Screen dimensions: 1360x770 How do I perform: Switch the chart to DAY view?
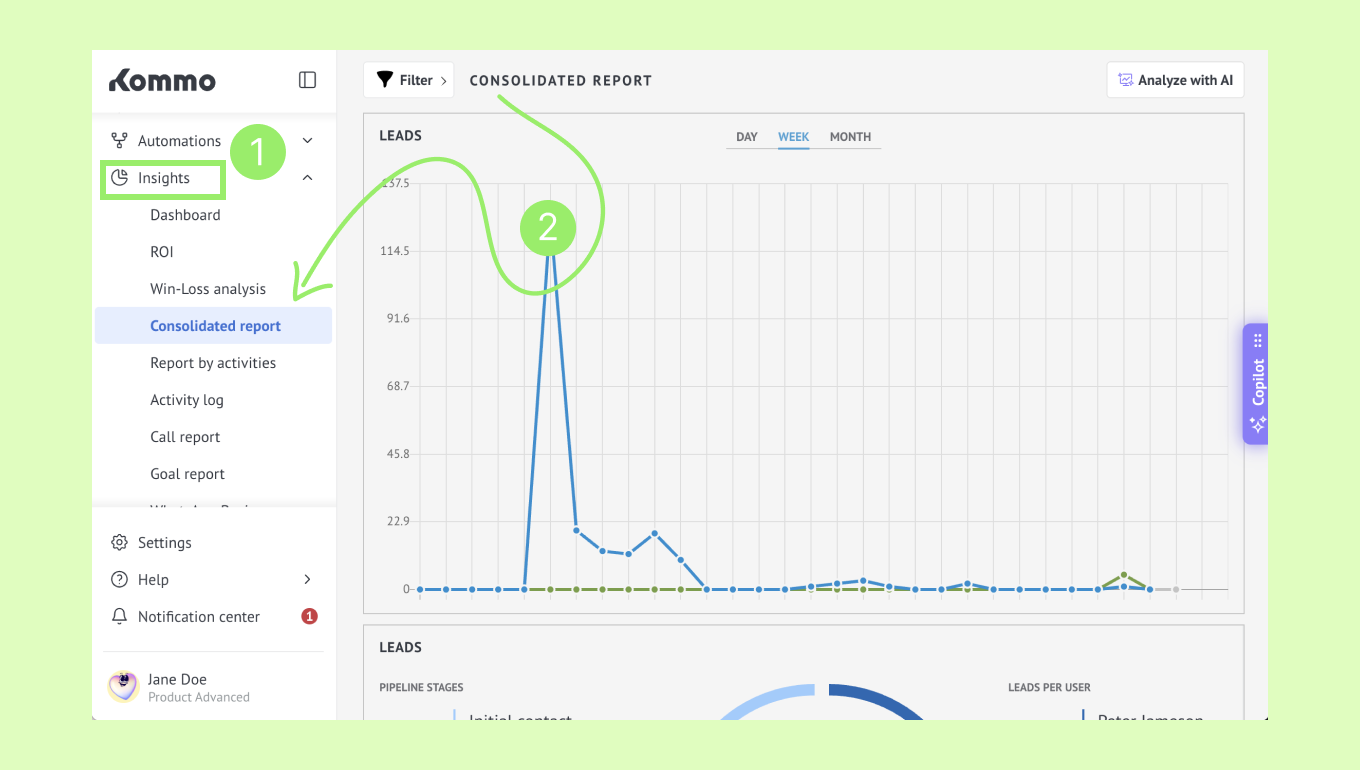[x=747, y=137]
